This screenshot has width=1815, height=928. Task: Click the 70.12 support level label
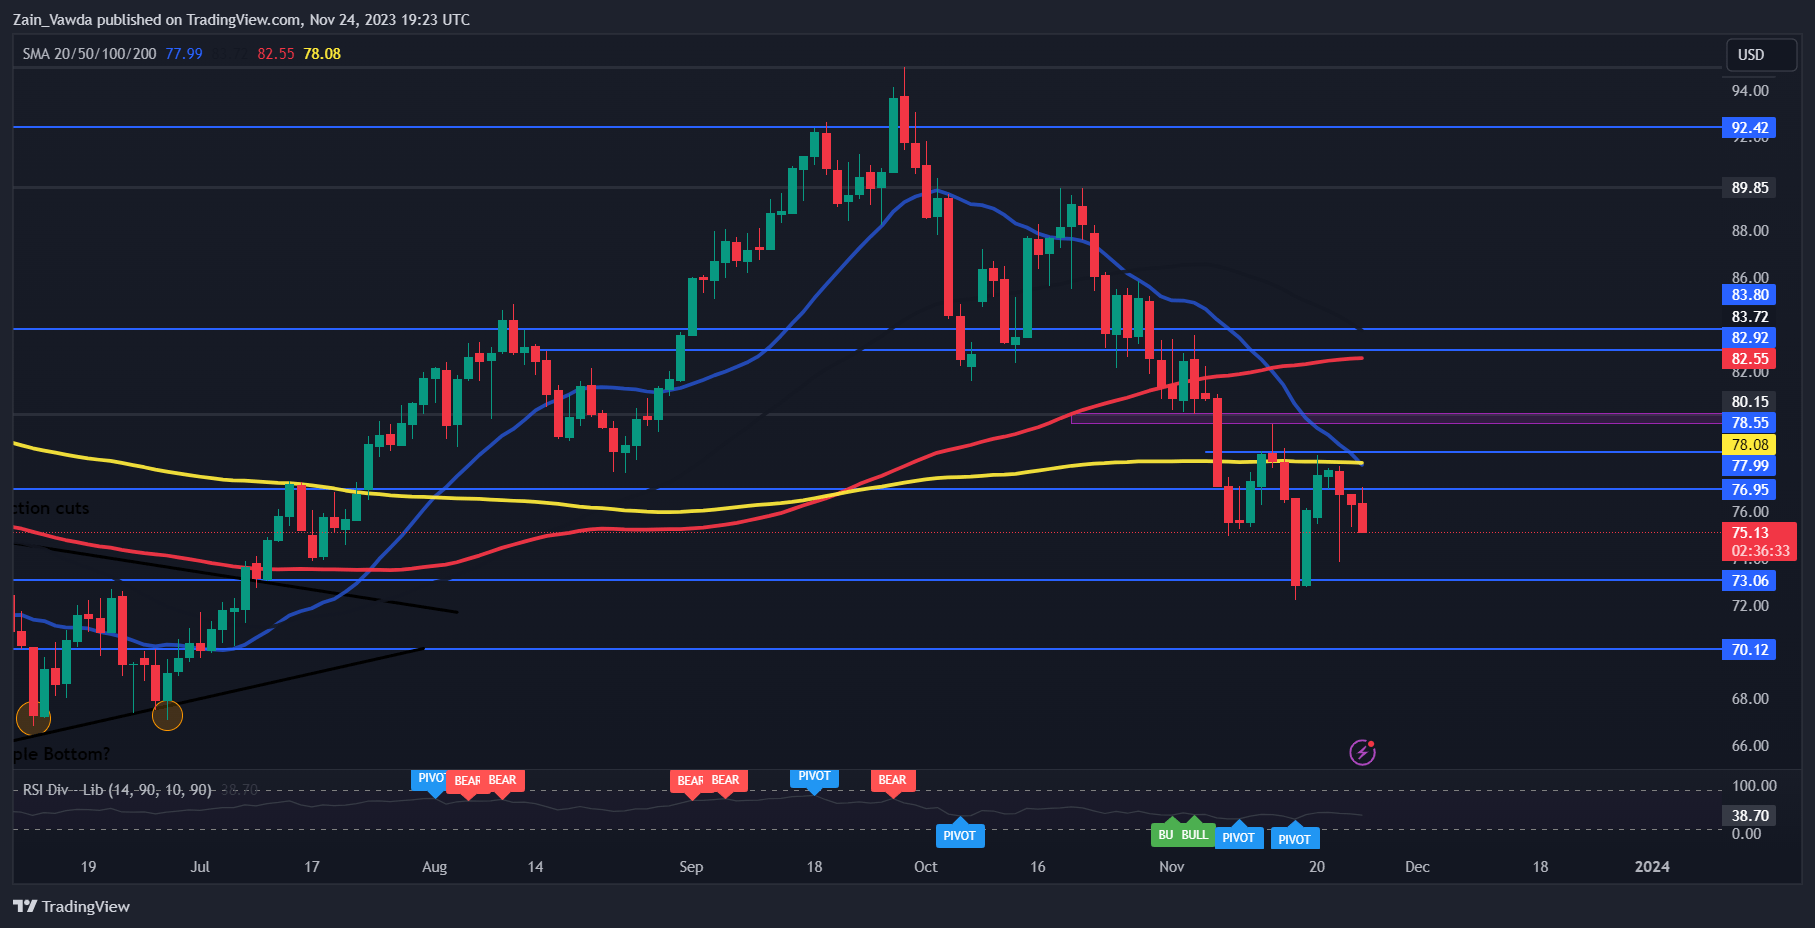tap(1749, 649)
